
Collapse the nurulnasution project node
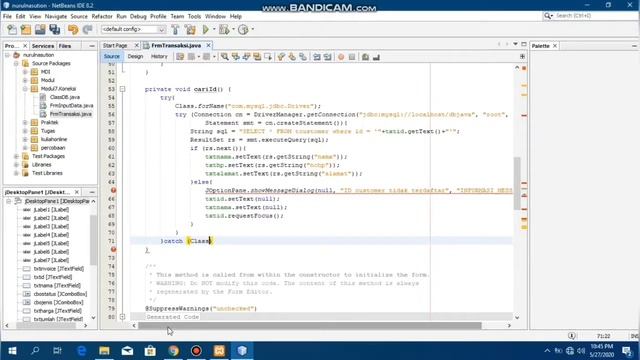(x=8, y=55)
